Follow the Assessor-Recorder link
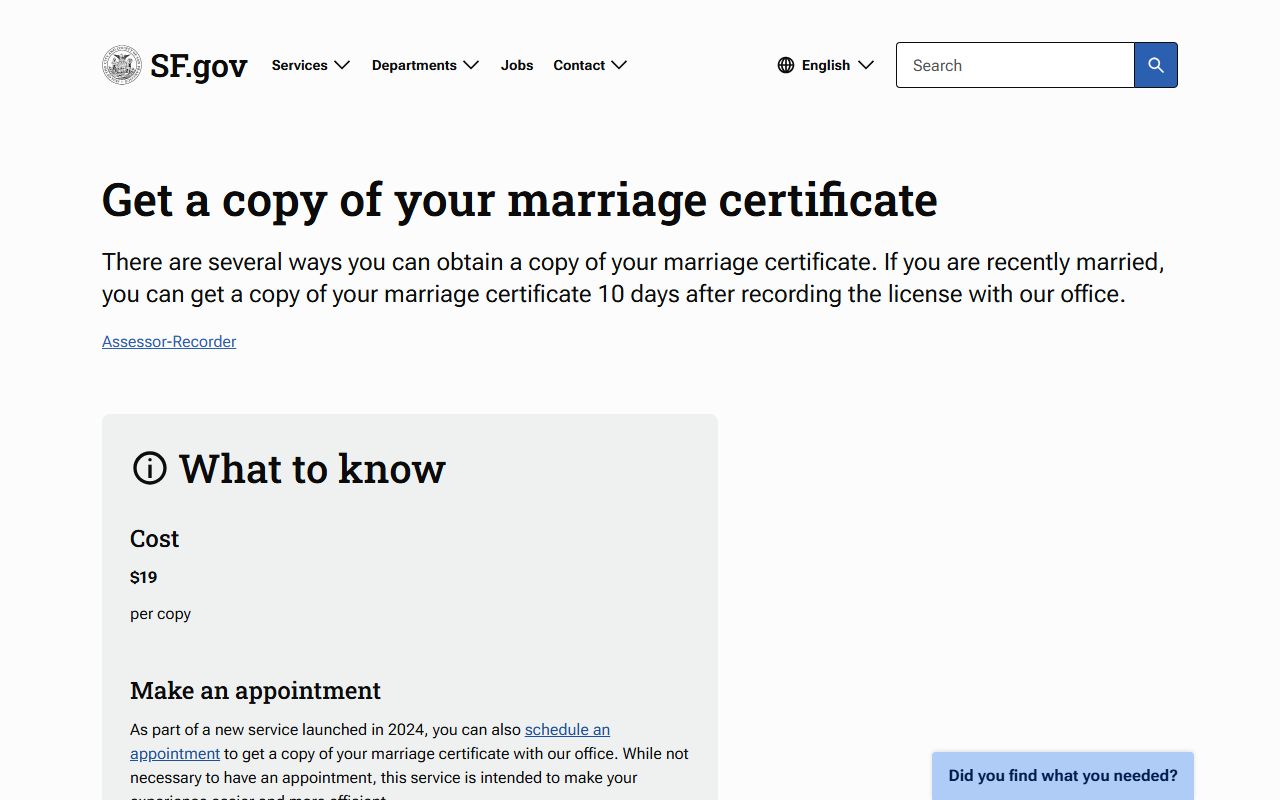The height and width of the screenshot is (800, 1280). click(x=169, y=342)
